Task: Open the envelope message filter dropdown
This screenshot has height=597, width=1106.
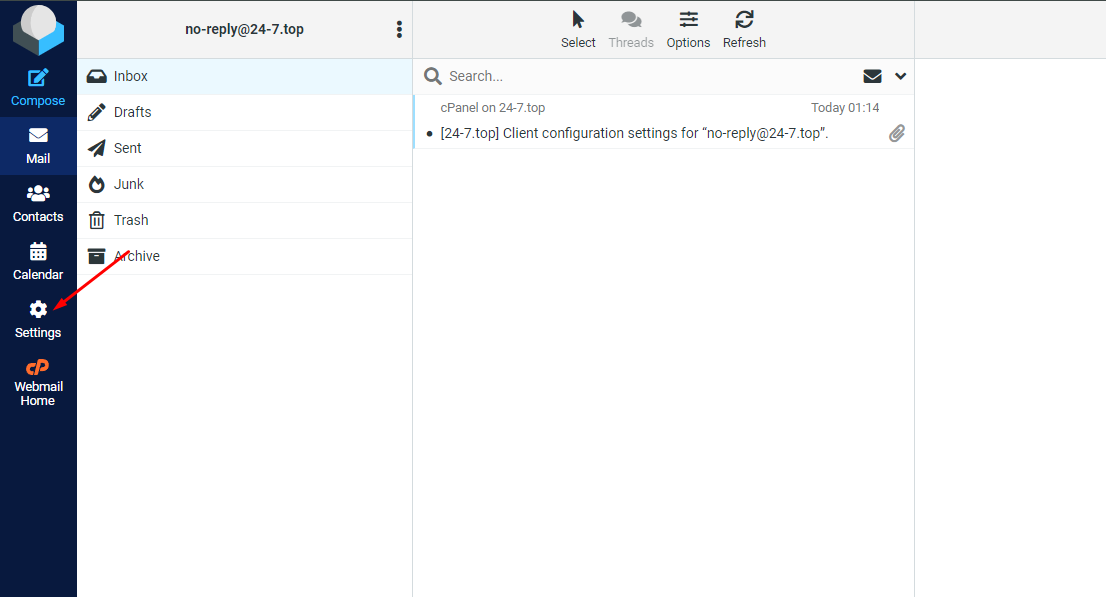Action: (x=872, y=76)
